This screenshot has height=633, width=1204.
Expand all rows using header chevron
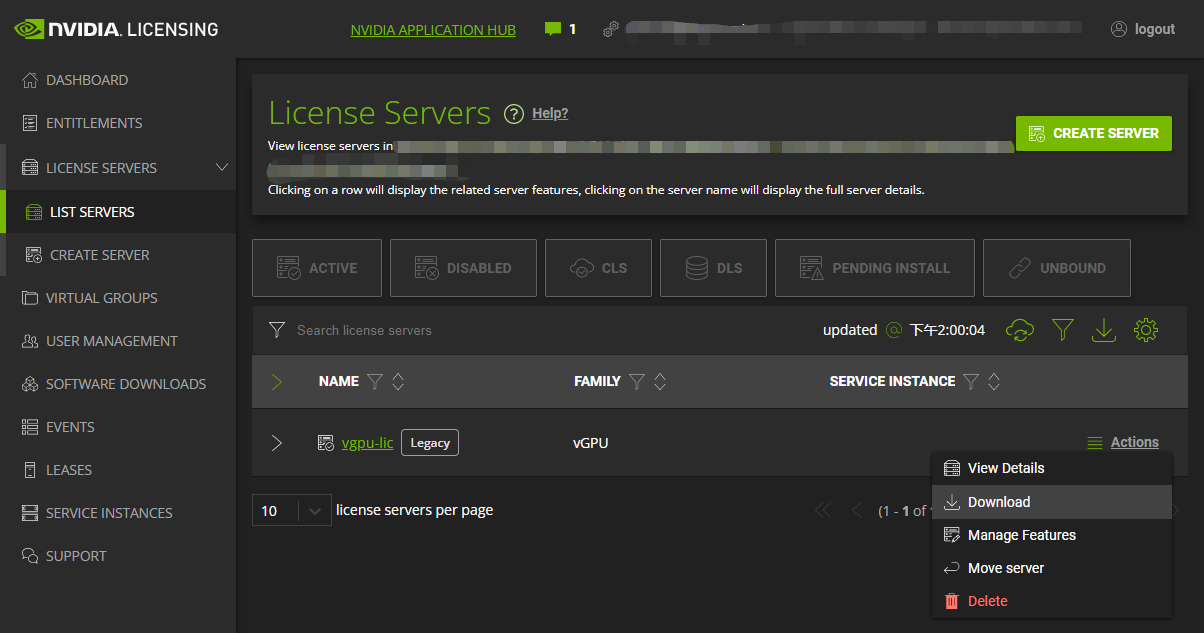click(277, 381)
